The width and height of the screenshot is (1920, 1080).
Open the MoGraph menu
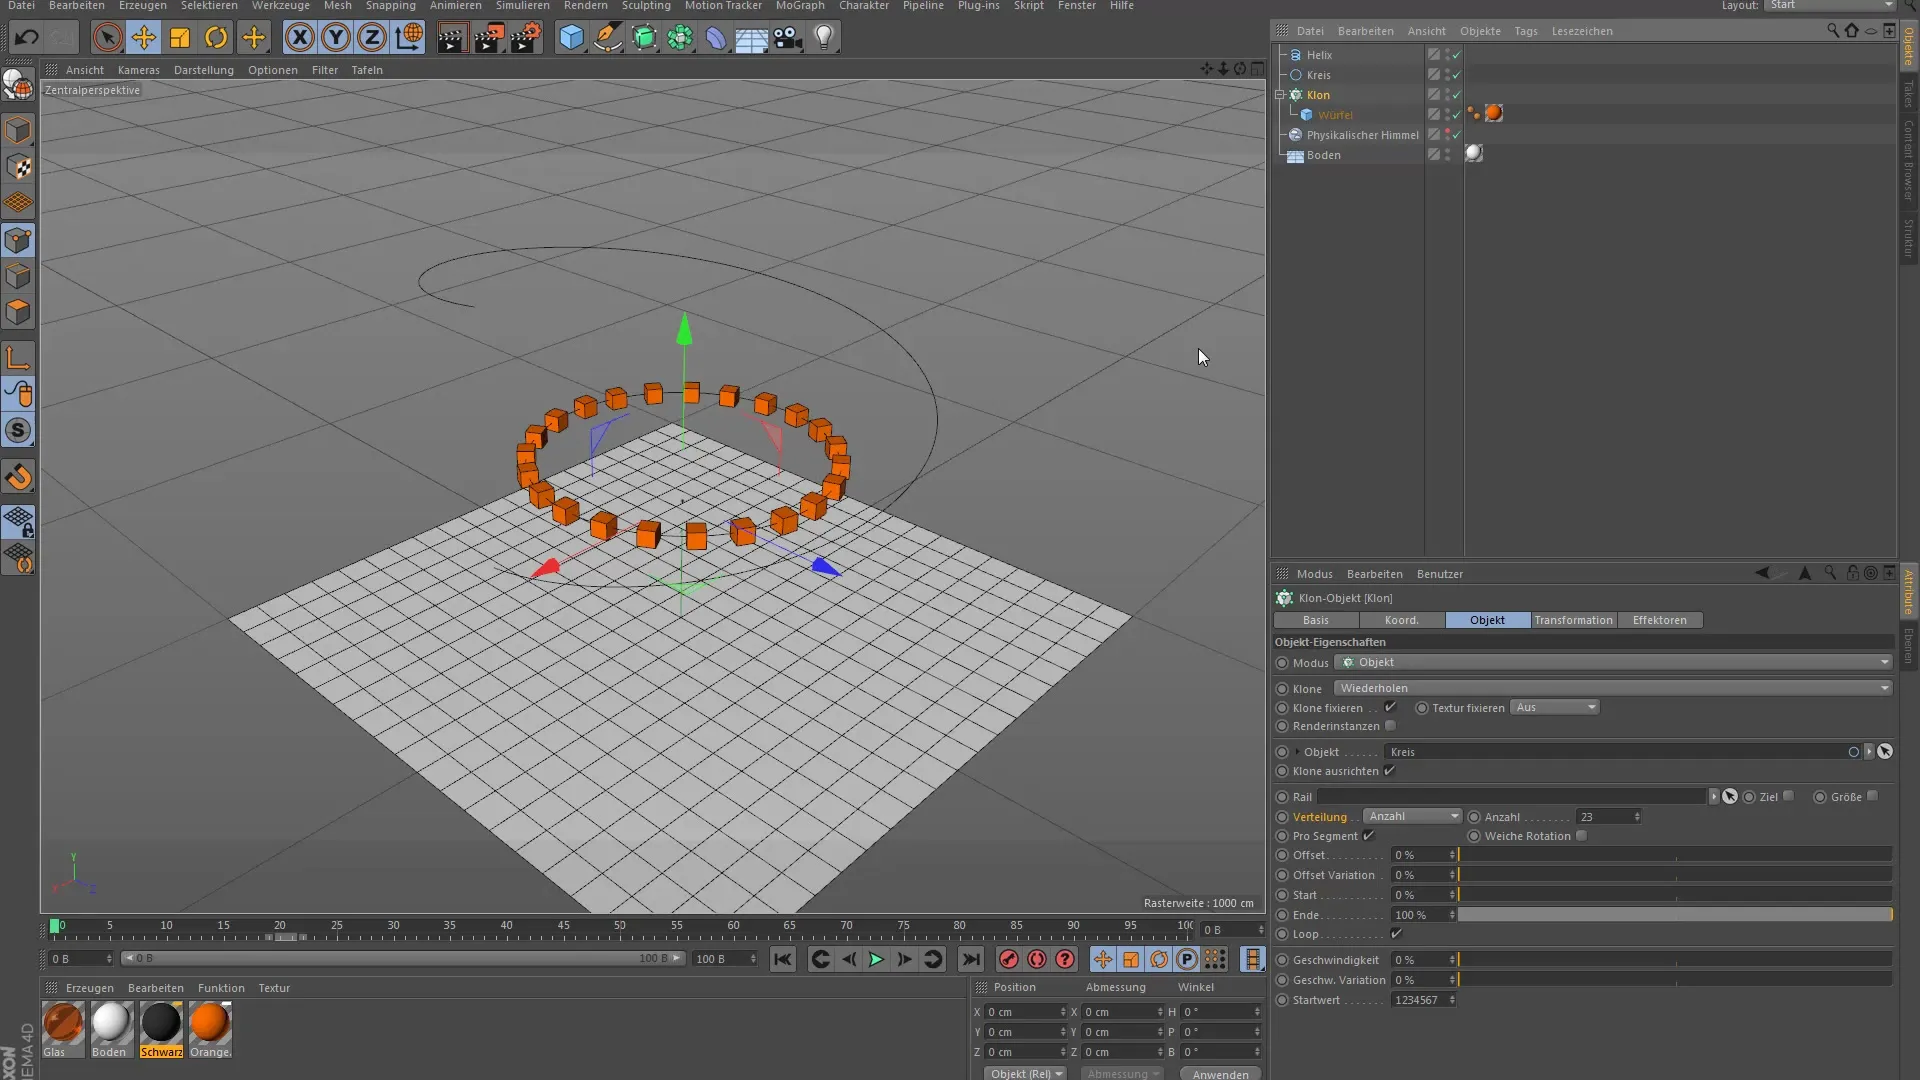point(800,6)
